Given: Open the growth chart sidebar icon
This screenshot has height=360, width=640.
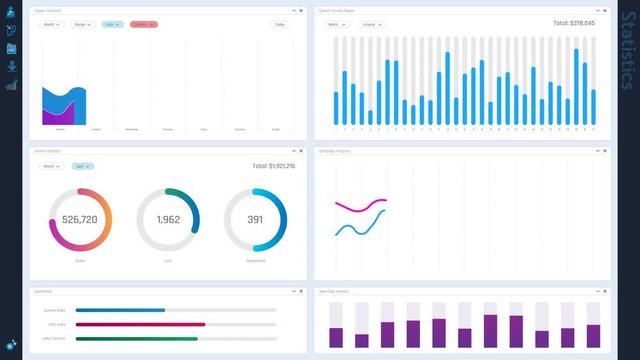Looking at the screenshot, I should pyautogui.click(x=11, y=84).
